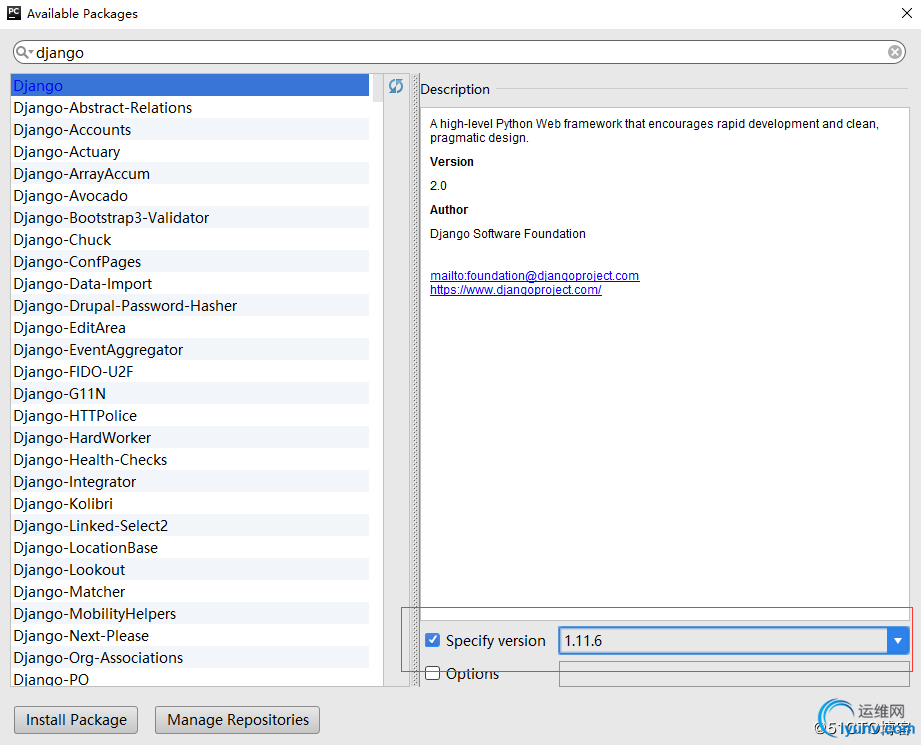Enable the Options checkbox

pyautogui.click(x=432, y=673)
